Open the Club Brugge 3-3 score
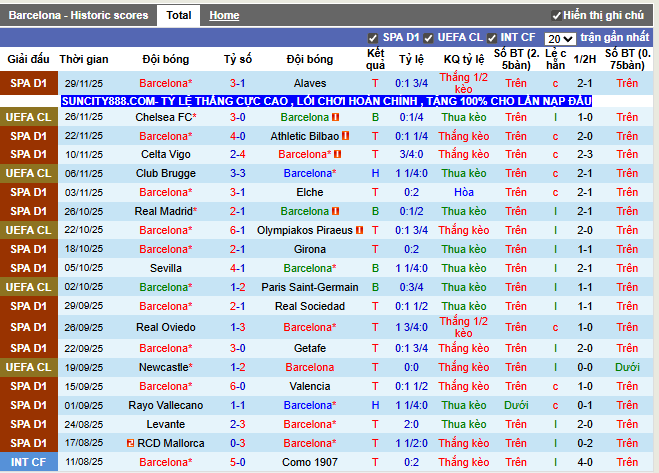The width and height of the screenshot is (659, 473). point(237,173)
